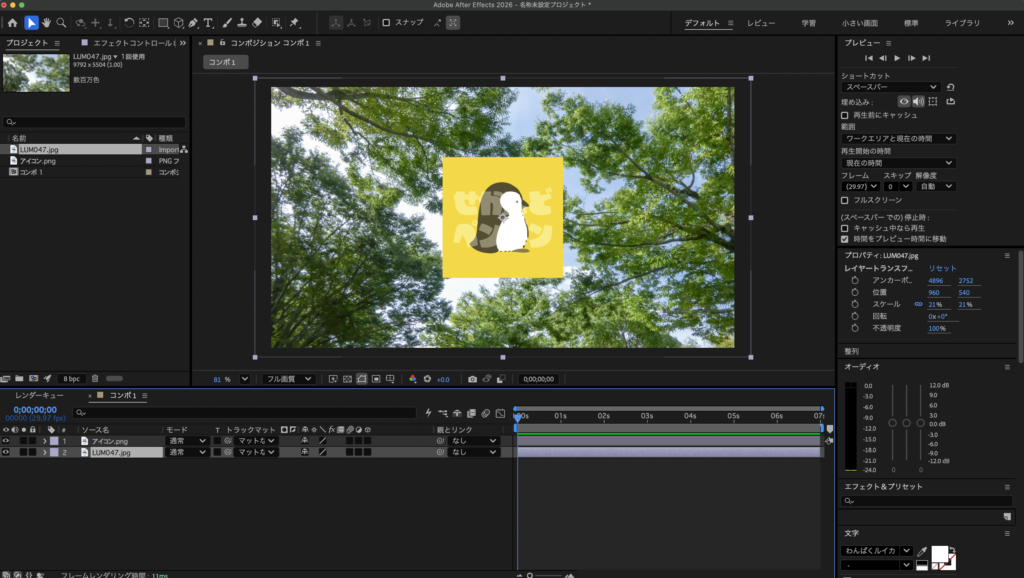Screen dimensions: 1024x578
Task: Choose the Selection arrow tool
Action: (31, 23)
